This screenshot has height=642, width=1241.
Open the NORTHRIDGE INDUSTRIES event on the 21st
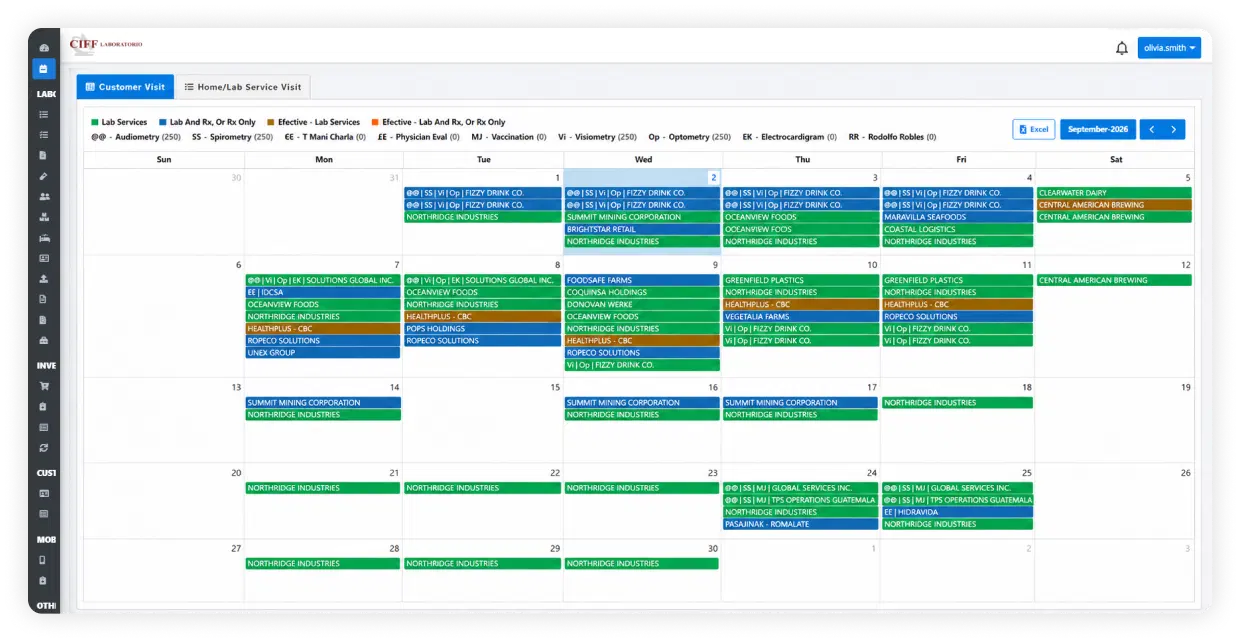pyautogui.click(x=323, y=488)
